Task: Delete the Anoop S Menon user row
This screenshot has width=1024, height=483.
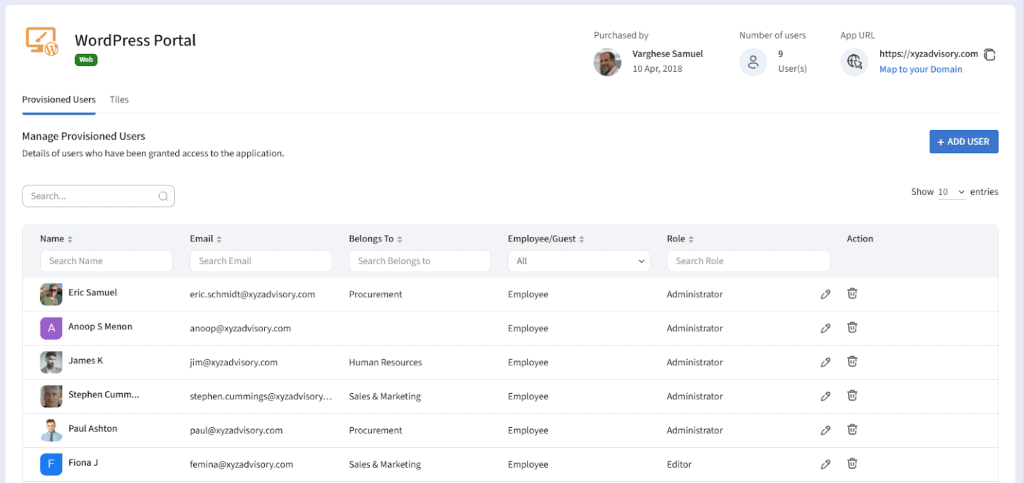Action: pyautogui.click(x=852, y=328)
